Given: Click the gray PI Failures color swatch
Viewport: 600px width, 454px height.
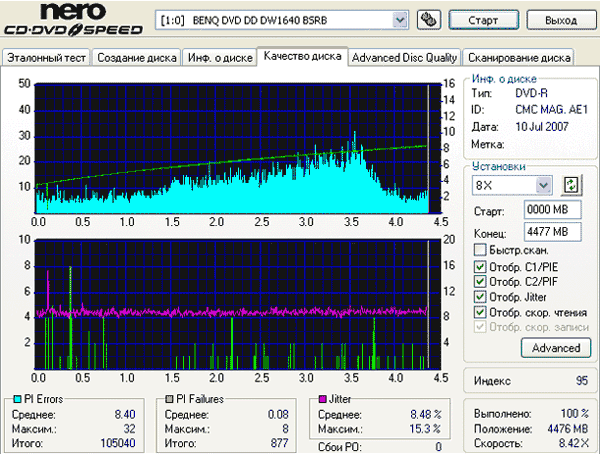Looking at the screenshot, I should [x=169, y=399].
